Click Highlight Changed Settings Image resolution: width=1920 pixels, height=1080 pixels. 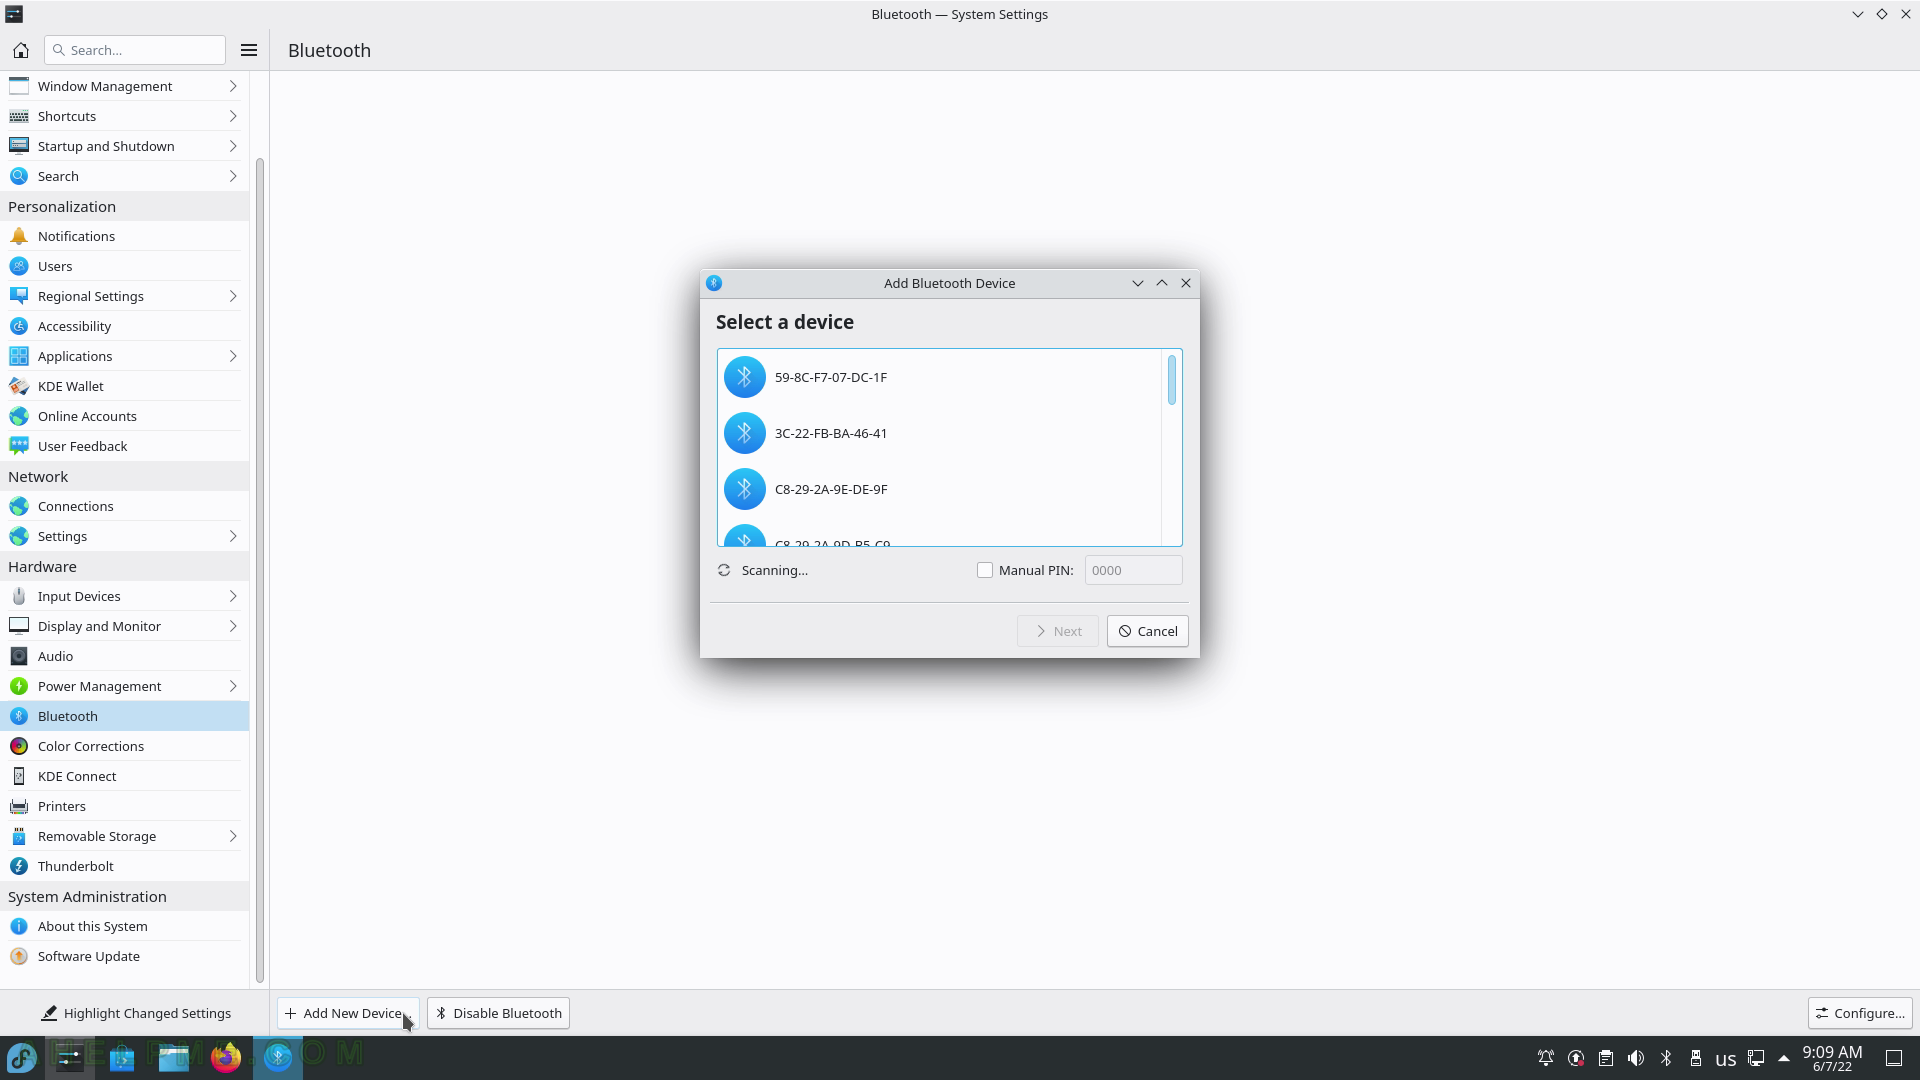coord(136,1013)
